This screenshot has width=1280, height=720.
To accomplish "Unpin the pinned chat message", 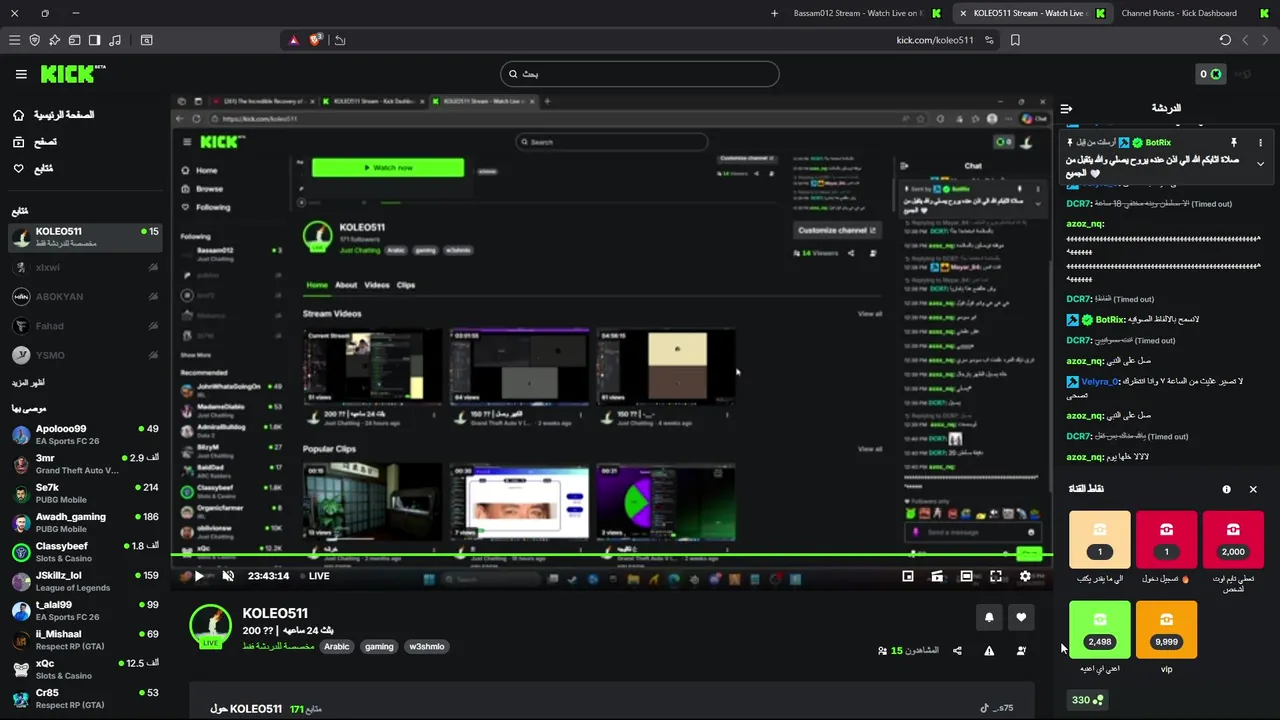I will [1234, 143].
